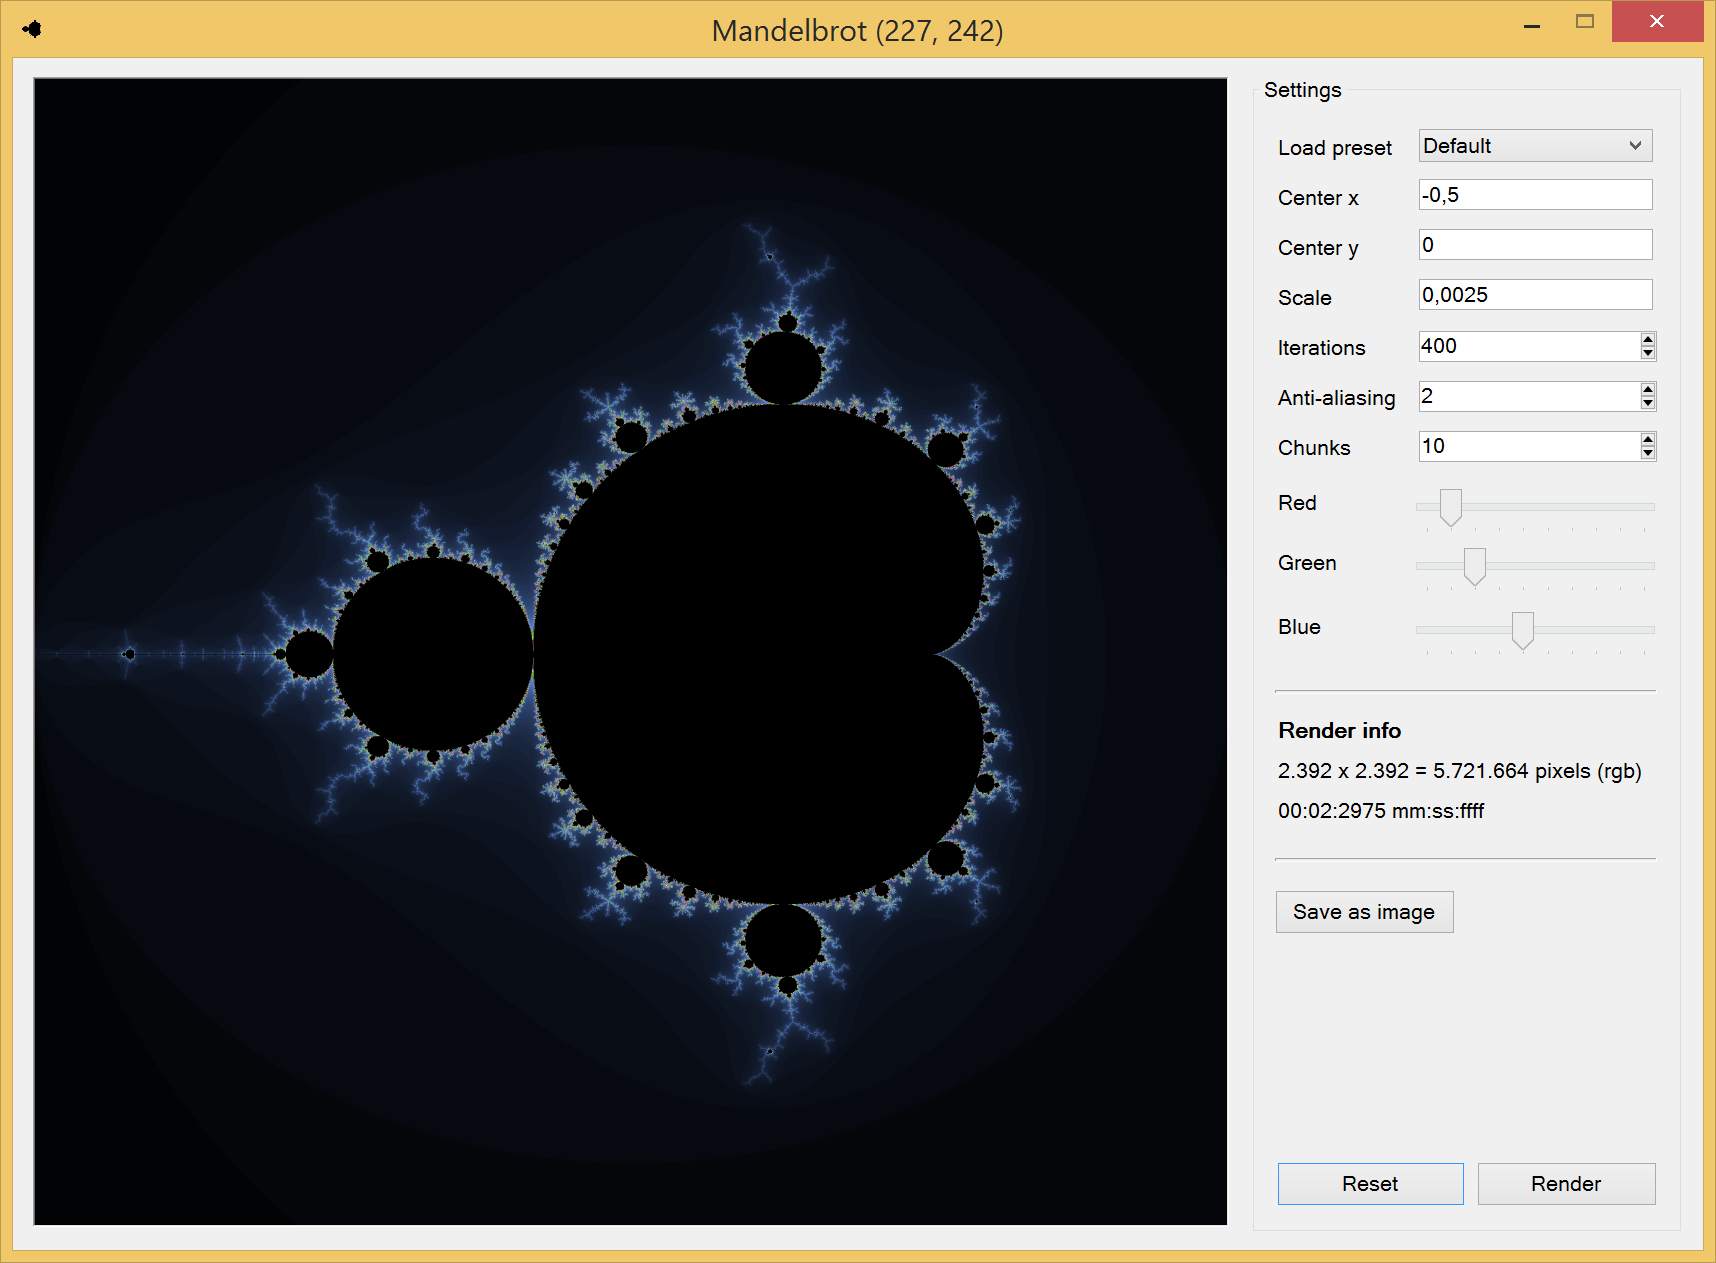The image size is (1716, 1263).
Task: Click the Green slider thumb
Action: click(1475, 566)
